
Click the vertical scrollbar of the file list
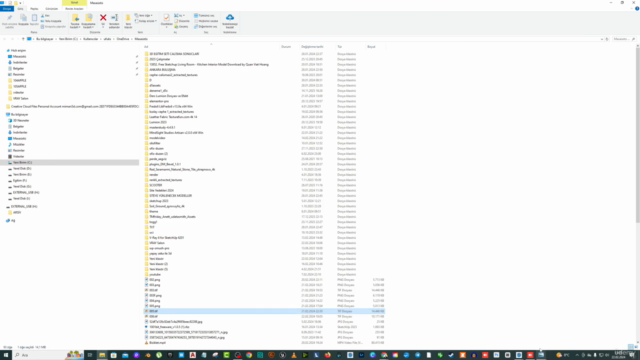[x=638, y=135]
